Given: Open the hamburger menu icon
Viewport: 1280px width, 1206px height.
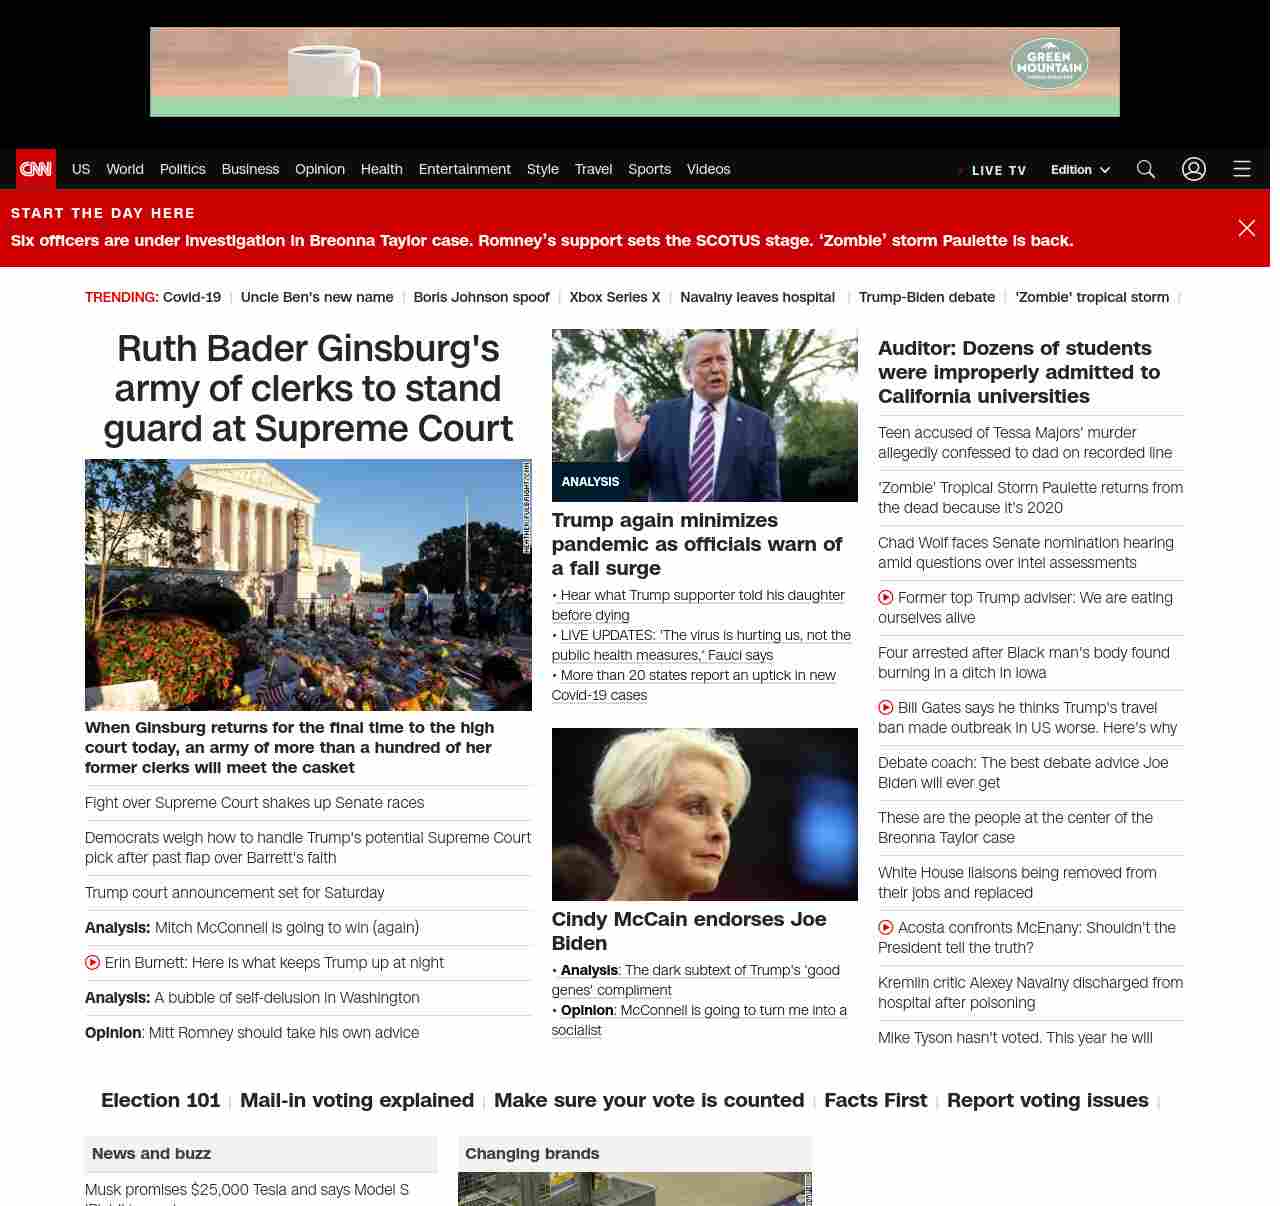Looking at the screenshot, I should [x=1241, y=169].
